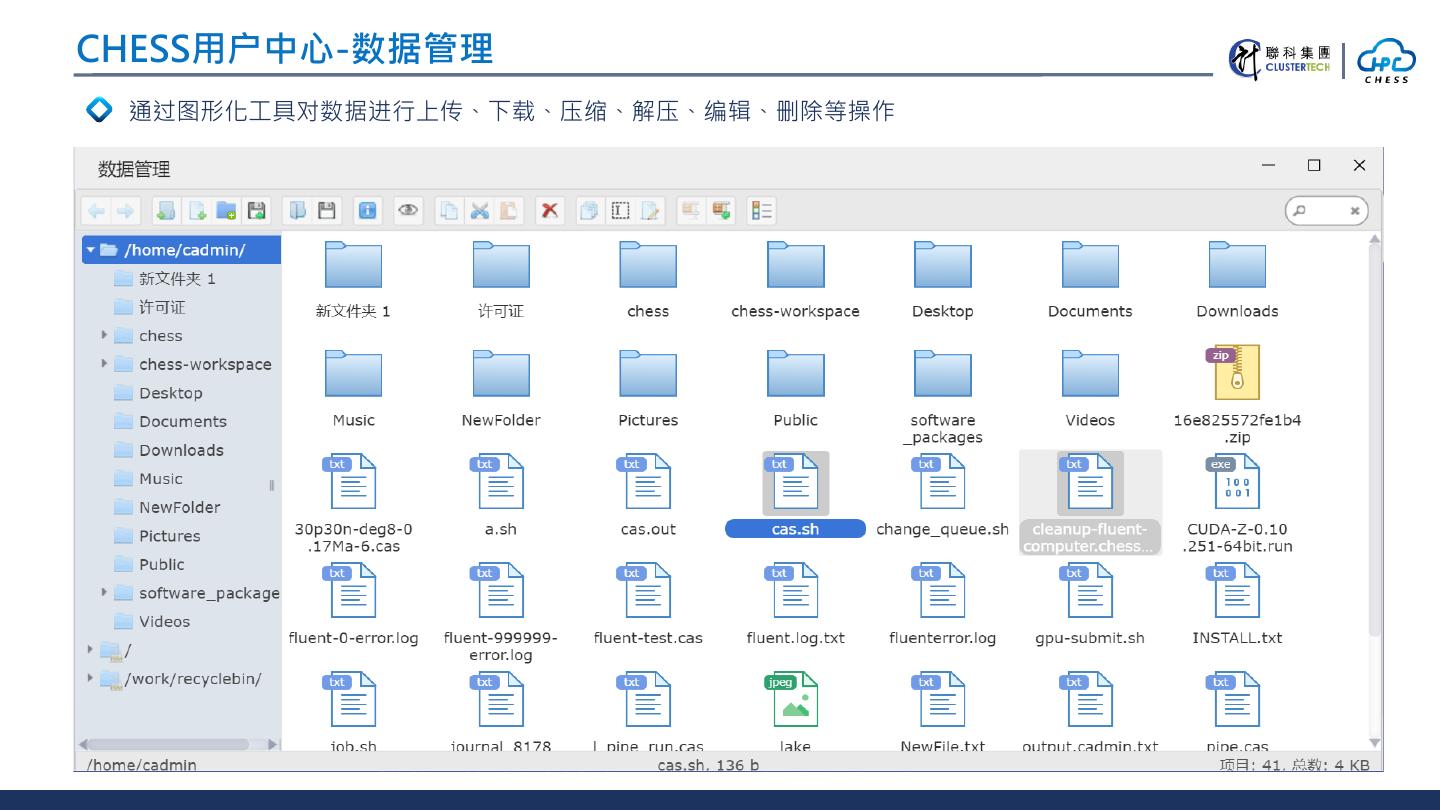Select the lake jpeg image file

pyautogui.click(x=795, y=700)
